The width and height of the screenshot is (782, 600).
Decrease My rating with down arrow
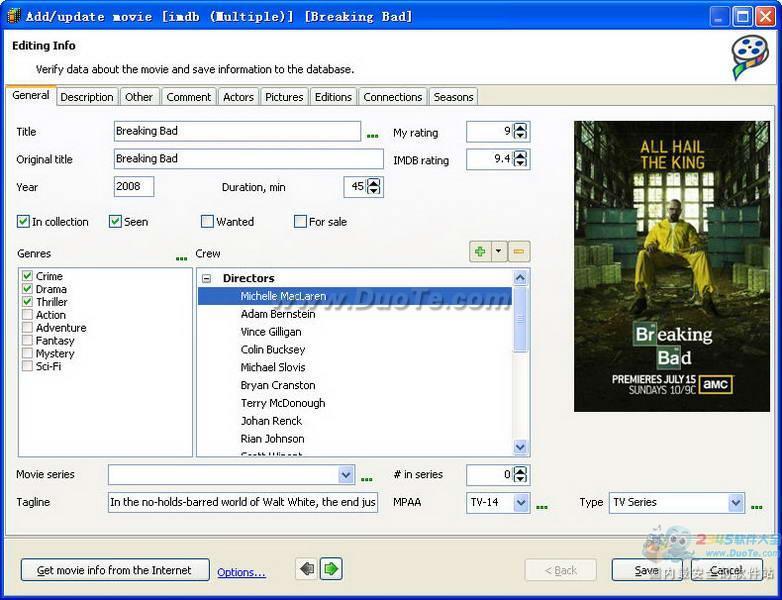point(520,136)
